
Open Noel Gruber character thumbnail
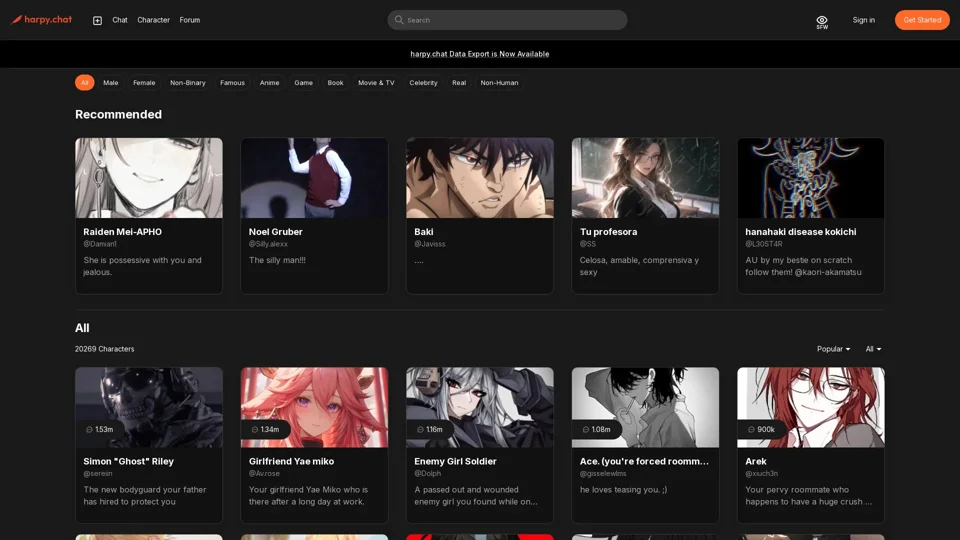coord(314,178)
